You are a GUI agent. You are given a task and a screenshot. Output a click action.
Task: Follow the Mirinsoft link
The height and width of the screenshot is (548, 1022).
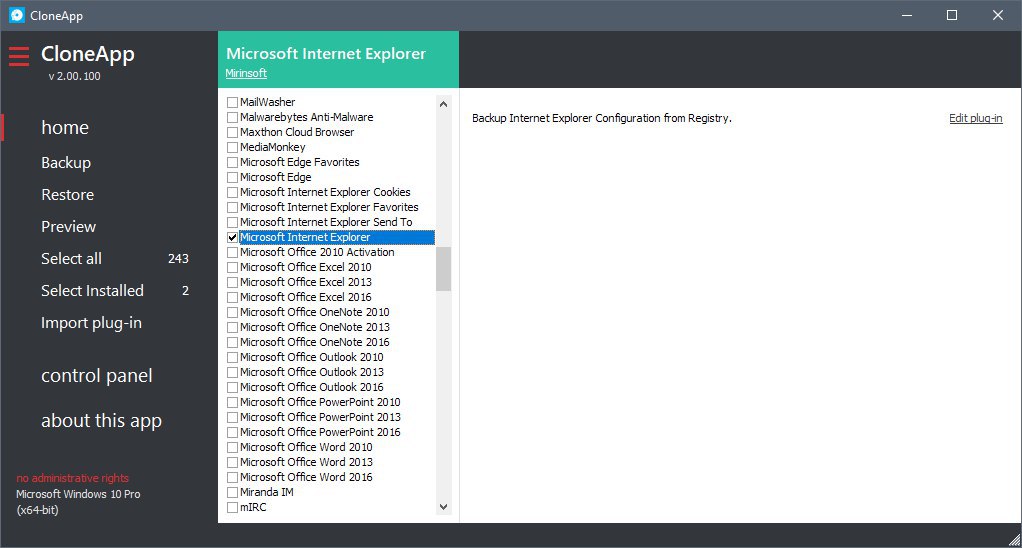(246, 73)
